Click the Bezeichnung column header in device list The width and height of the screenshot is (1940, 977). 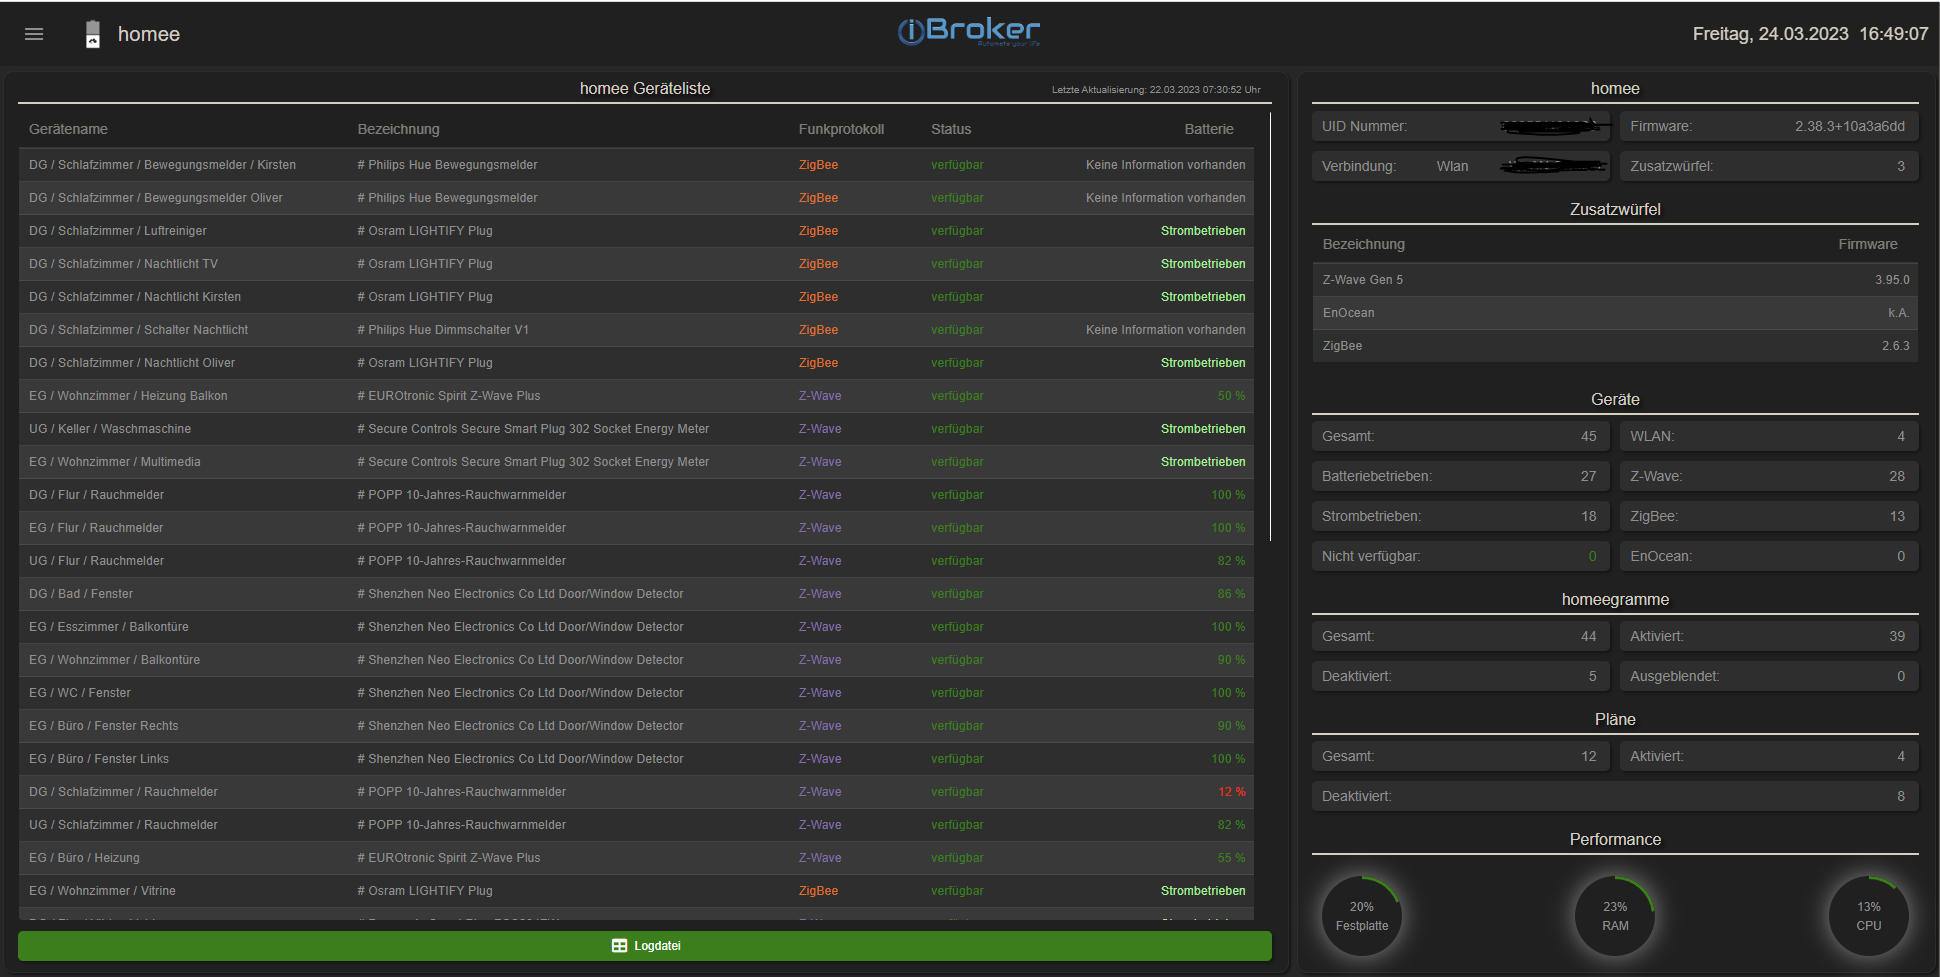[398, 129]
